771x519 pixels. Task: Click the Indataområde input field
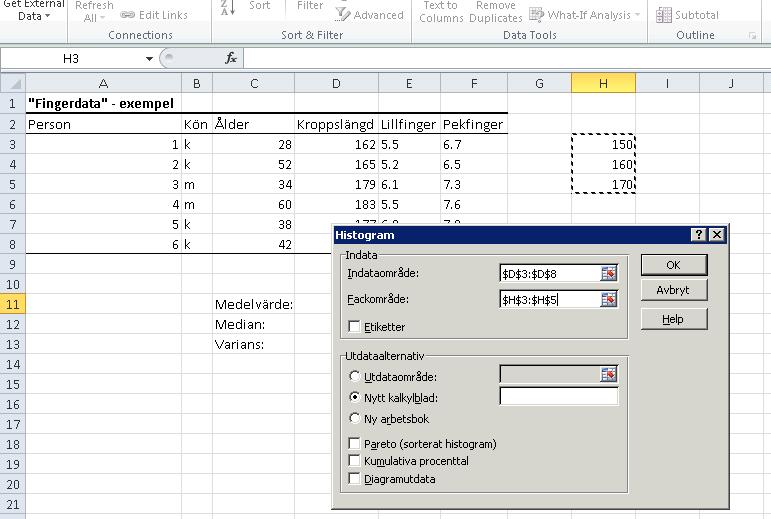(550, 274)
